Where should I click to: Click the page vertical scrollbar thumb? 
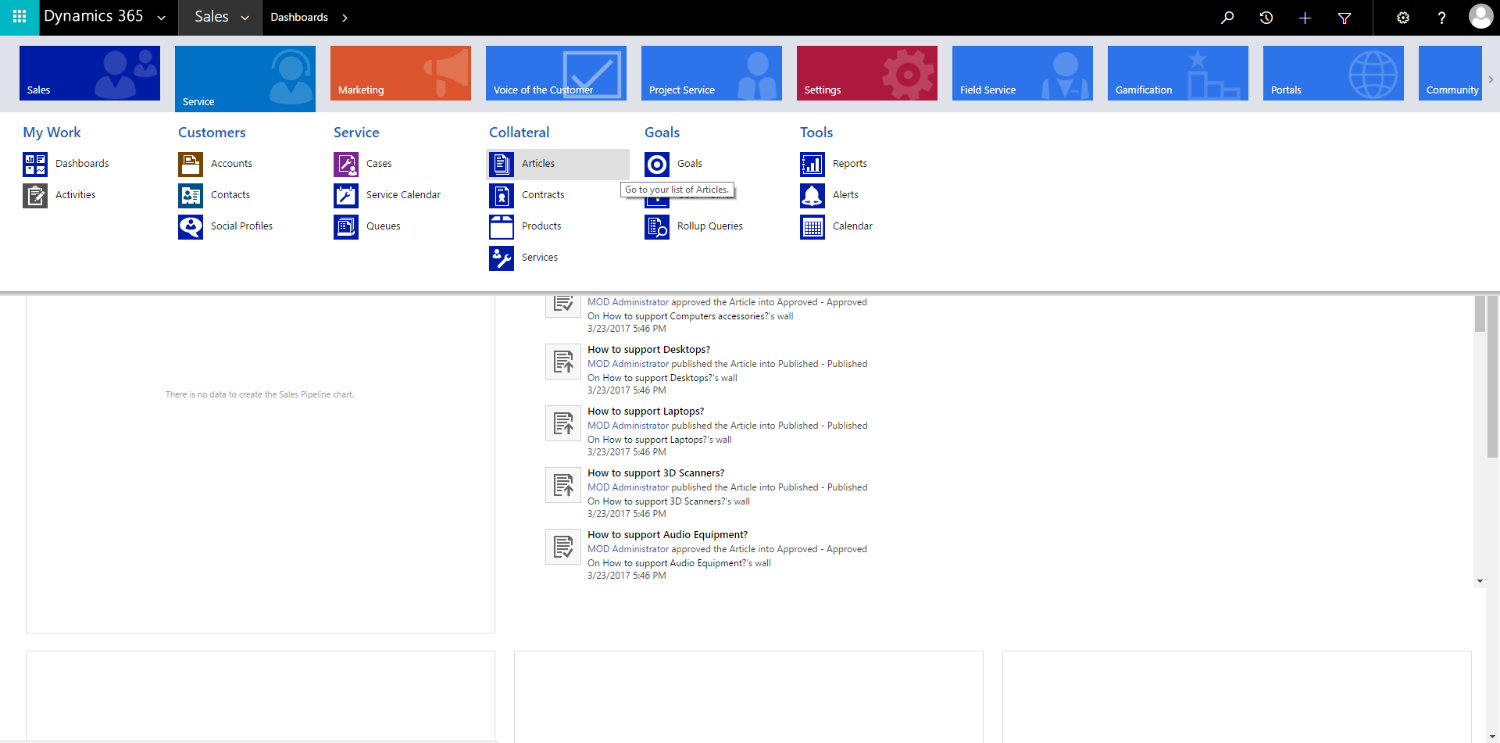[1493, 375]
